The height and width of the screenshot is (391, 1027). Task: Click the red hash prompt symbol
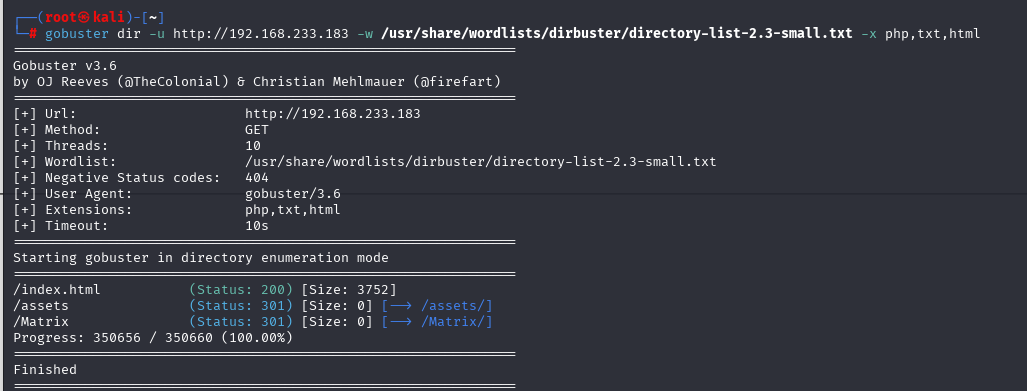click(33, 33)
